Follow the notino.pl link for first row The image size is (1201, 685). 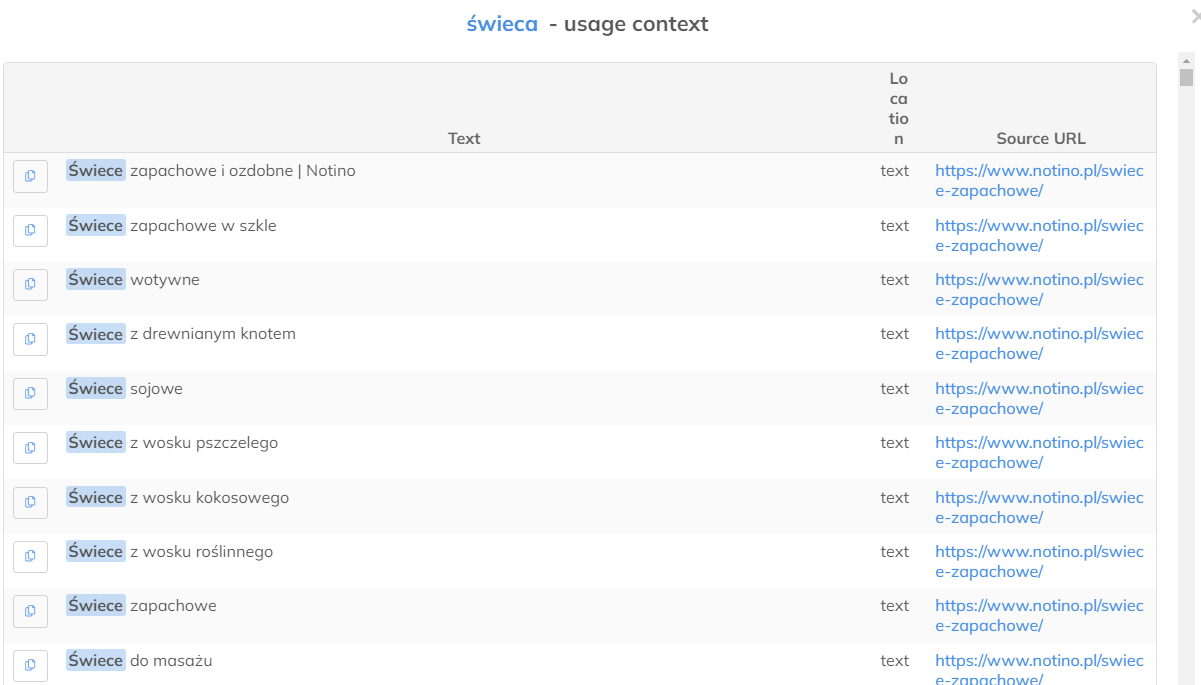1039,180
